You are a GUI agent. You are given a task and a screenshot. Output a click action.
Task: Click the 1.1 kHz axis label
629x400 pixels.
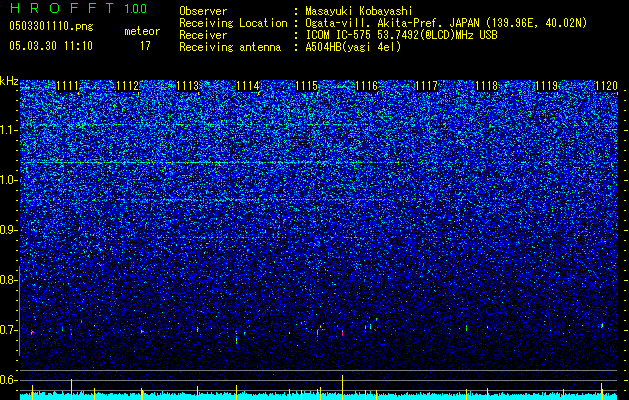pyautogui.click(x=8, y=130)
